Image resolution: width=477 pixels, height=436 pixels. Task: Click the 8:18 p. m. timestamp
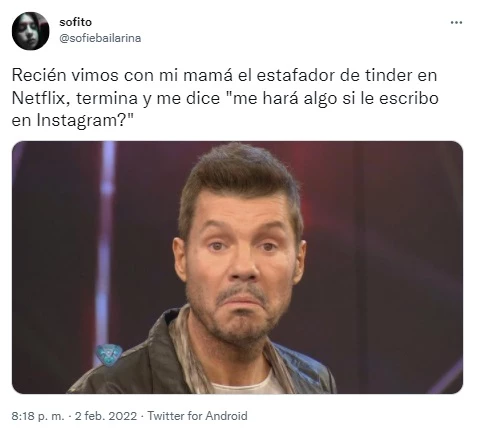[38, 416]
